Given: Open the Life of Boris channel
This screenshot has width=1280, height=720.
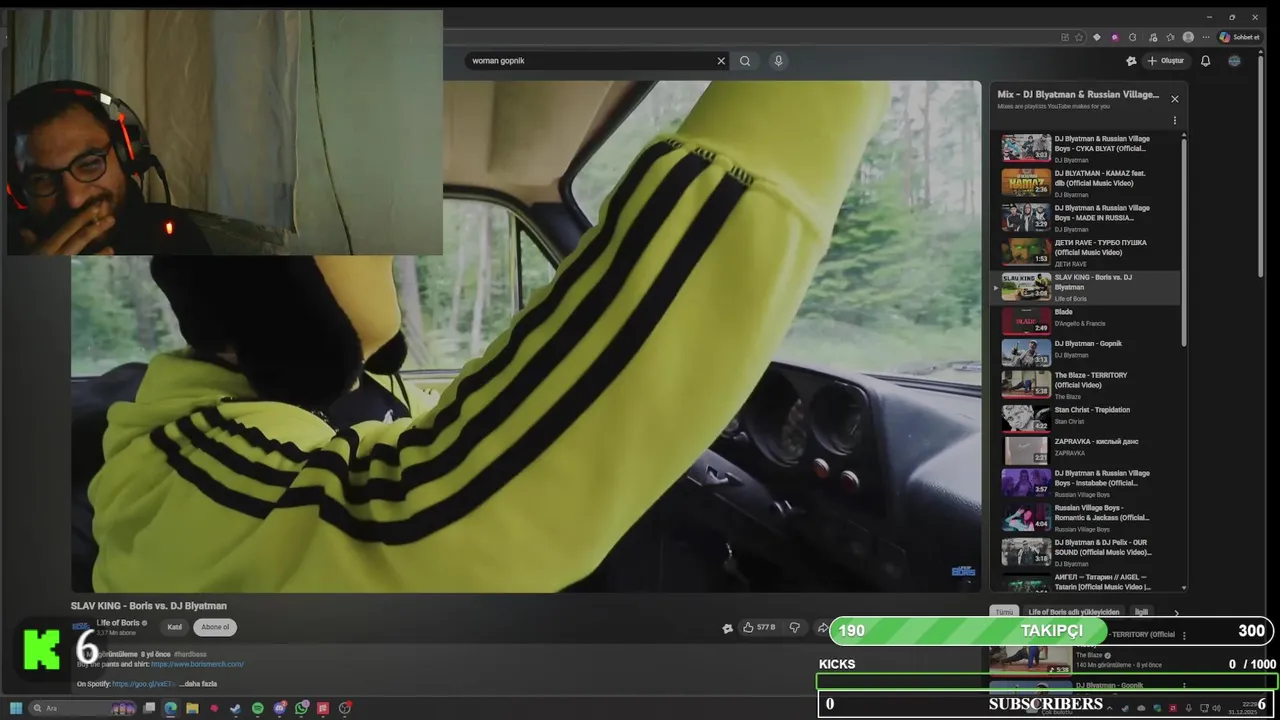Looking at the screenshot, I should pyautogui.click(x=118, y=623).
